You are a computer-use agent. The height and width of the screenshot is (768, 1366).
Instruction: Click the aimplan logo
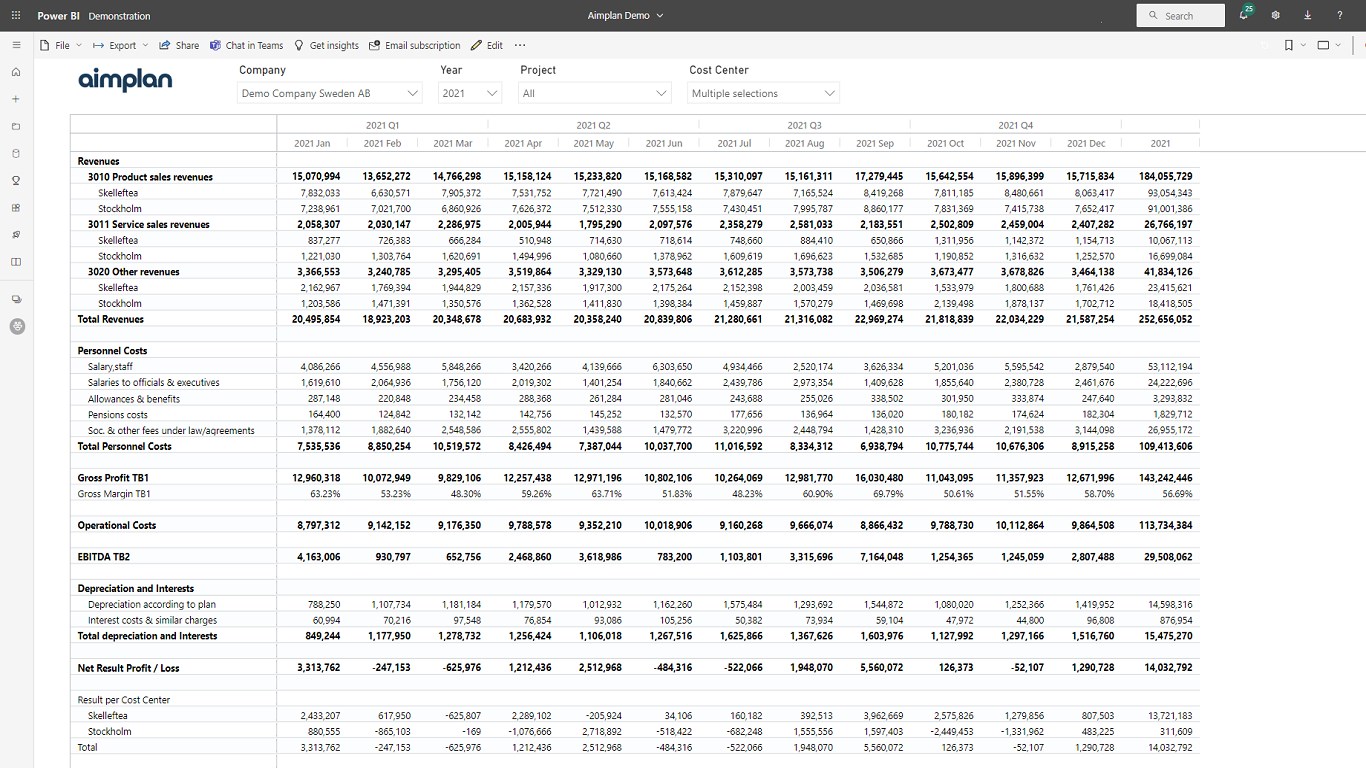click(x=125, y=80)
